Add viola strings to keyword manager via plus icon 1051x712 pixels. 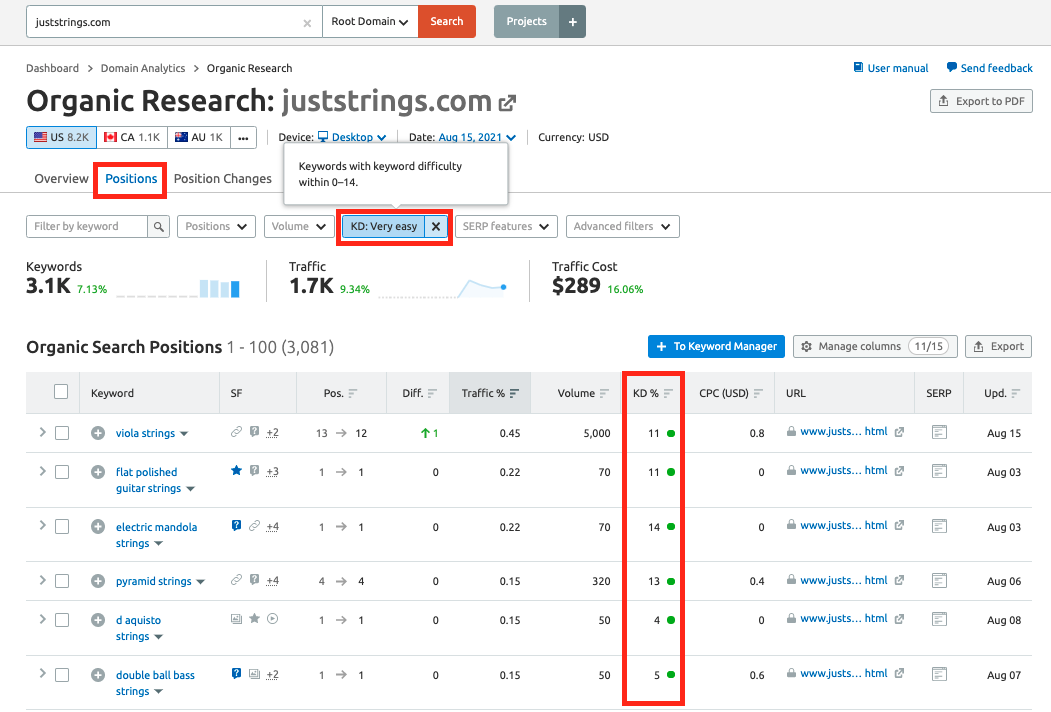point(98,433)
